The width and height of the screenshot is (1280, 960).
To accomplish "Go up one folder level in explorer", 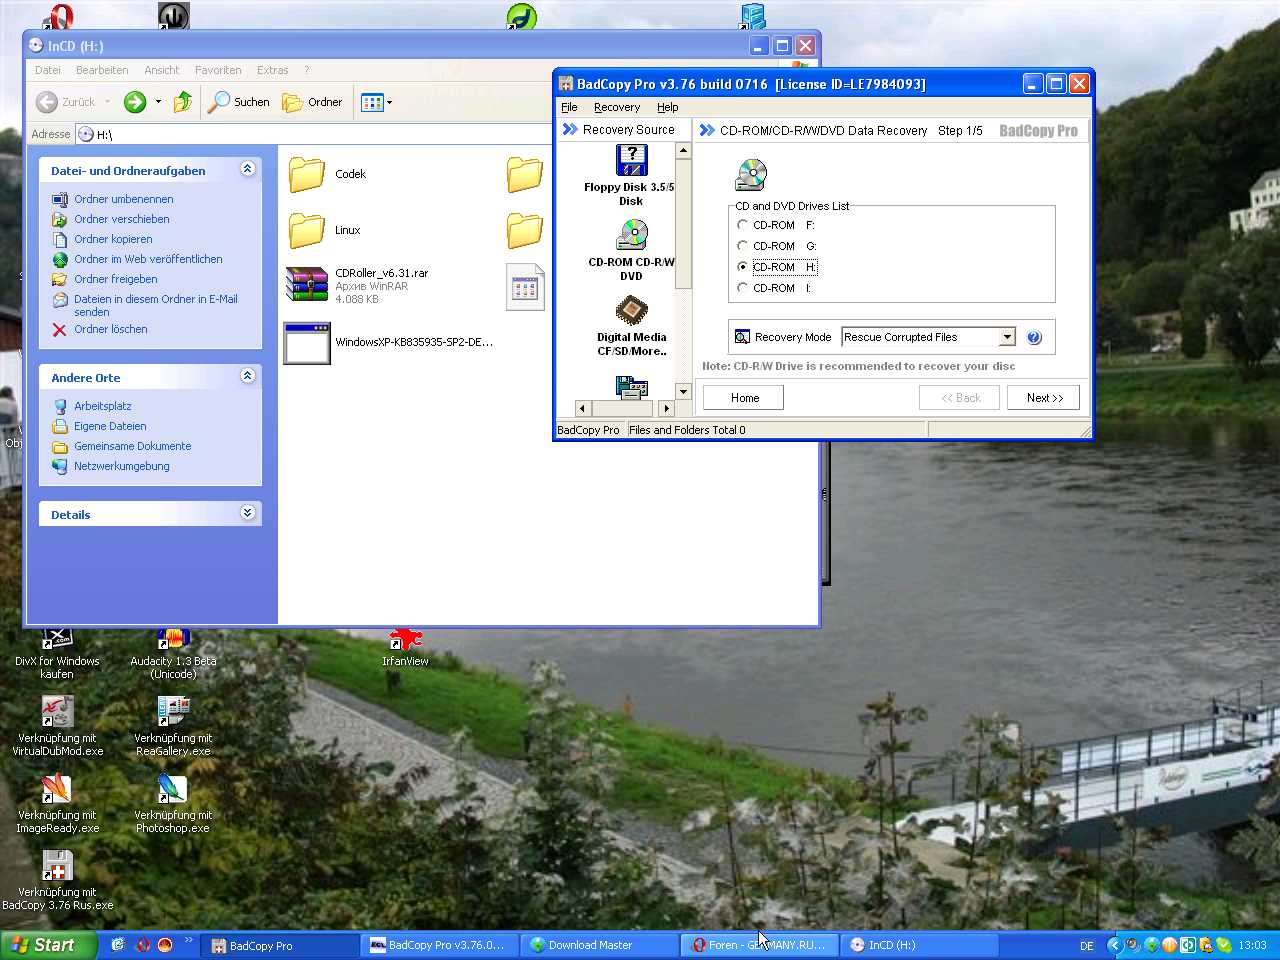I will click(x=183, y=102).
